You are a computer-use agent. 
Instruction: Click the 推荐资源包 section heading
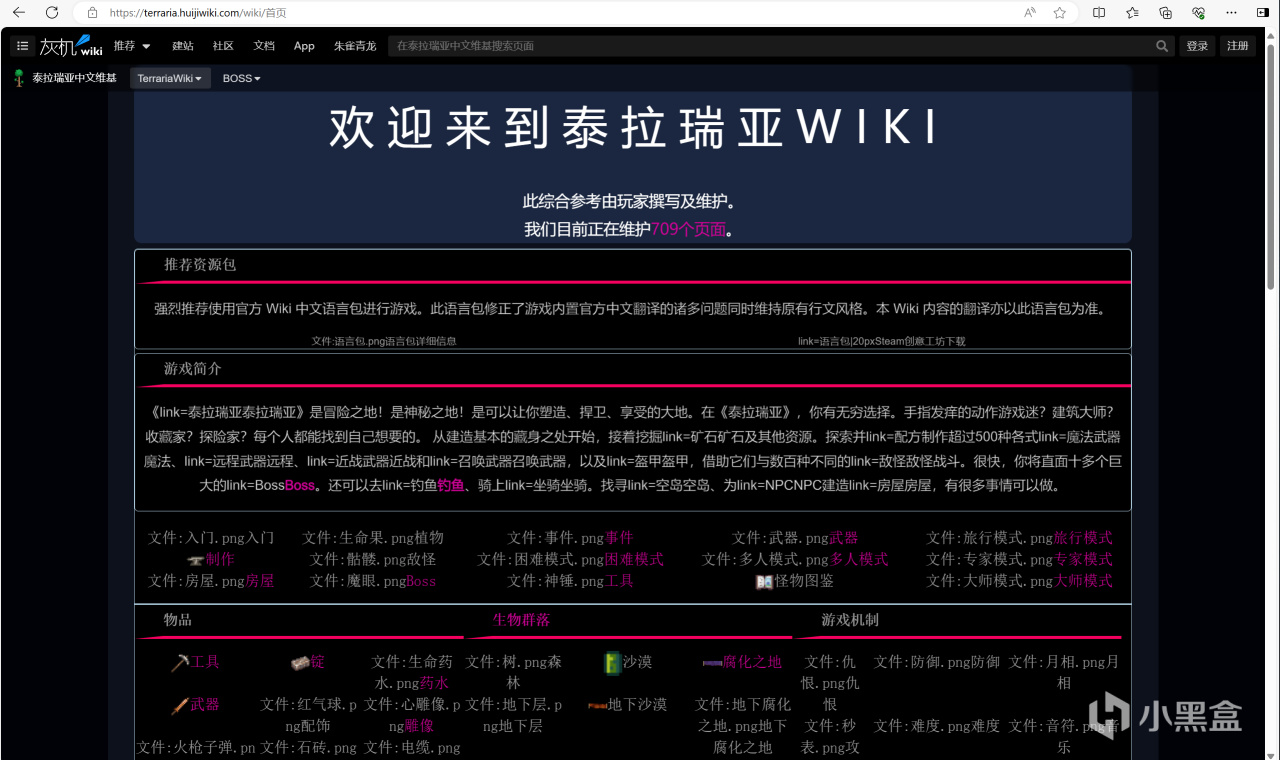(x=200, y=265)
